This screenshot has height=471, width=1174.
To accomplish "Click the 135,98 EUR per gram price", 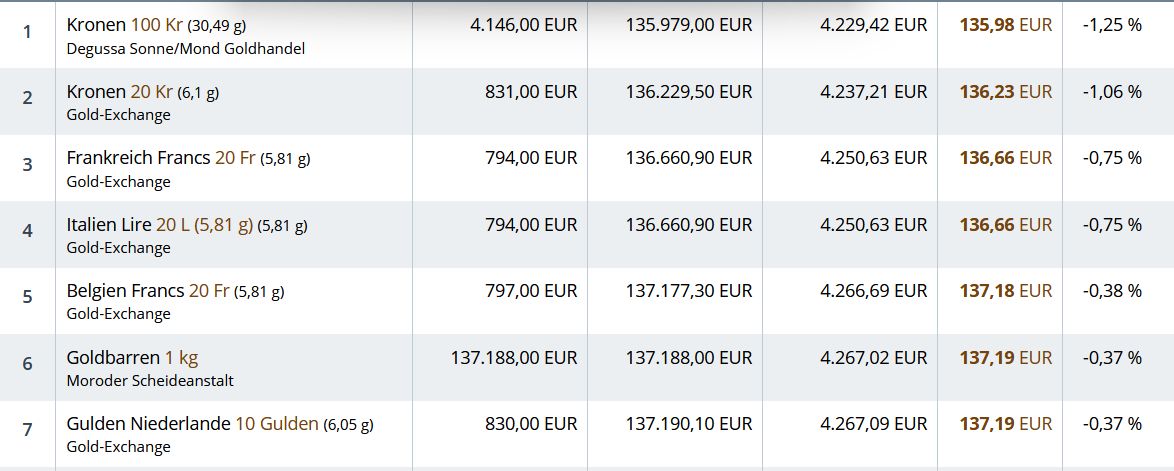I will [x=1006, y=25].
